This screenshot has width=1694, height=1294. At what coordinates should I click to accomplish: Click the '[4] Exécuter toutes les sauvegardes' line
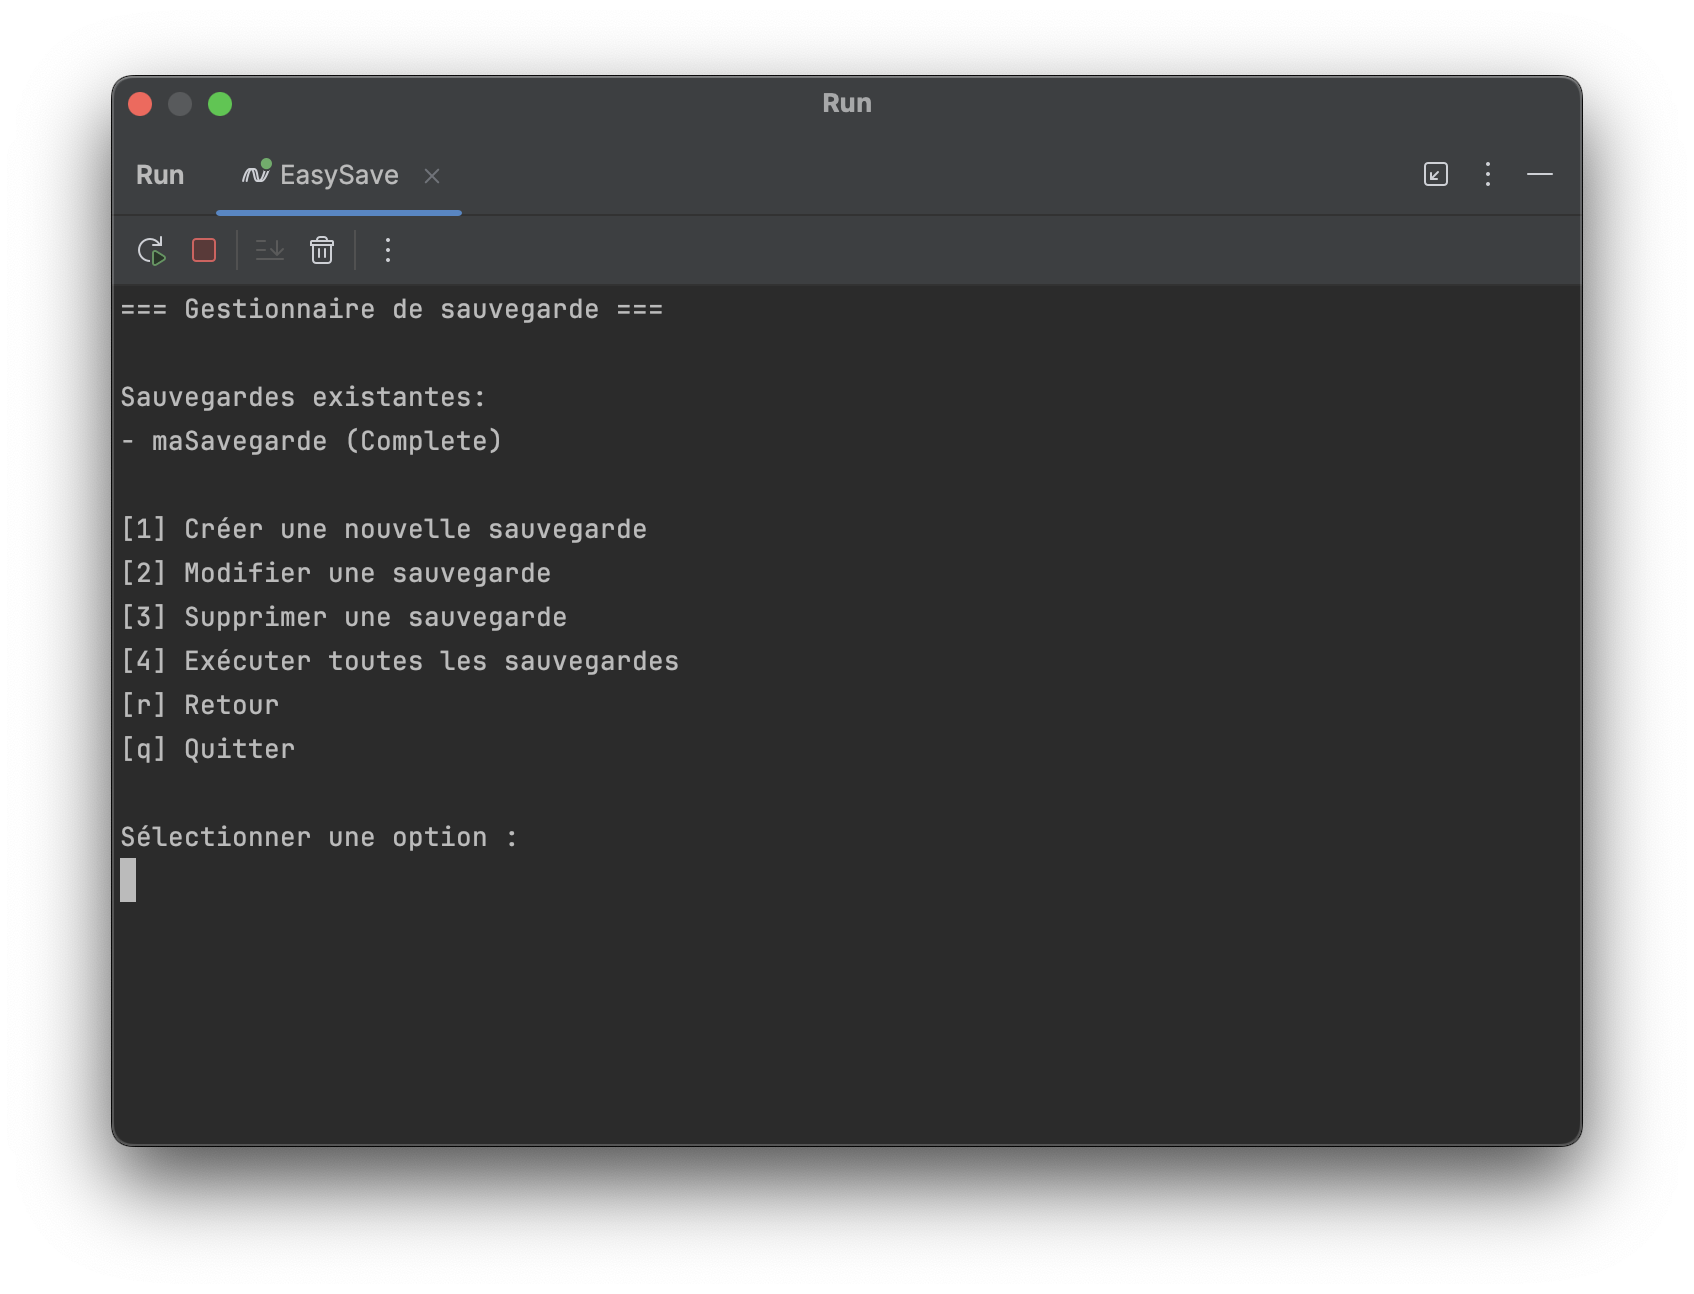tap(399, 660)
